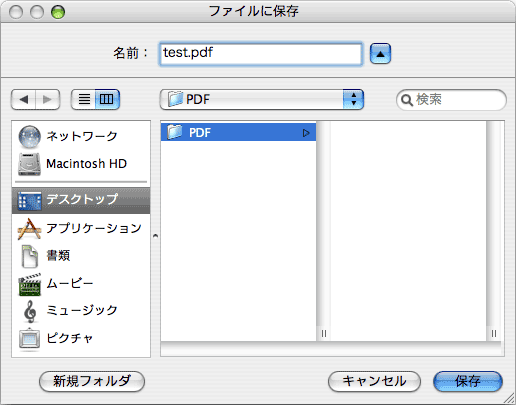Focus the 検索 search field
This screenshot has width=516, height=405.
pyautogui.click(x=452, y=100)
